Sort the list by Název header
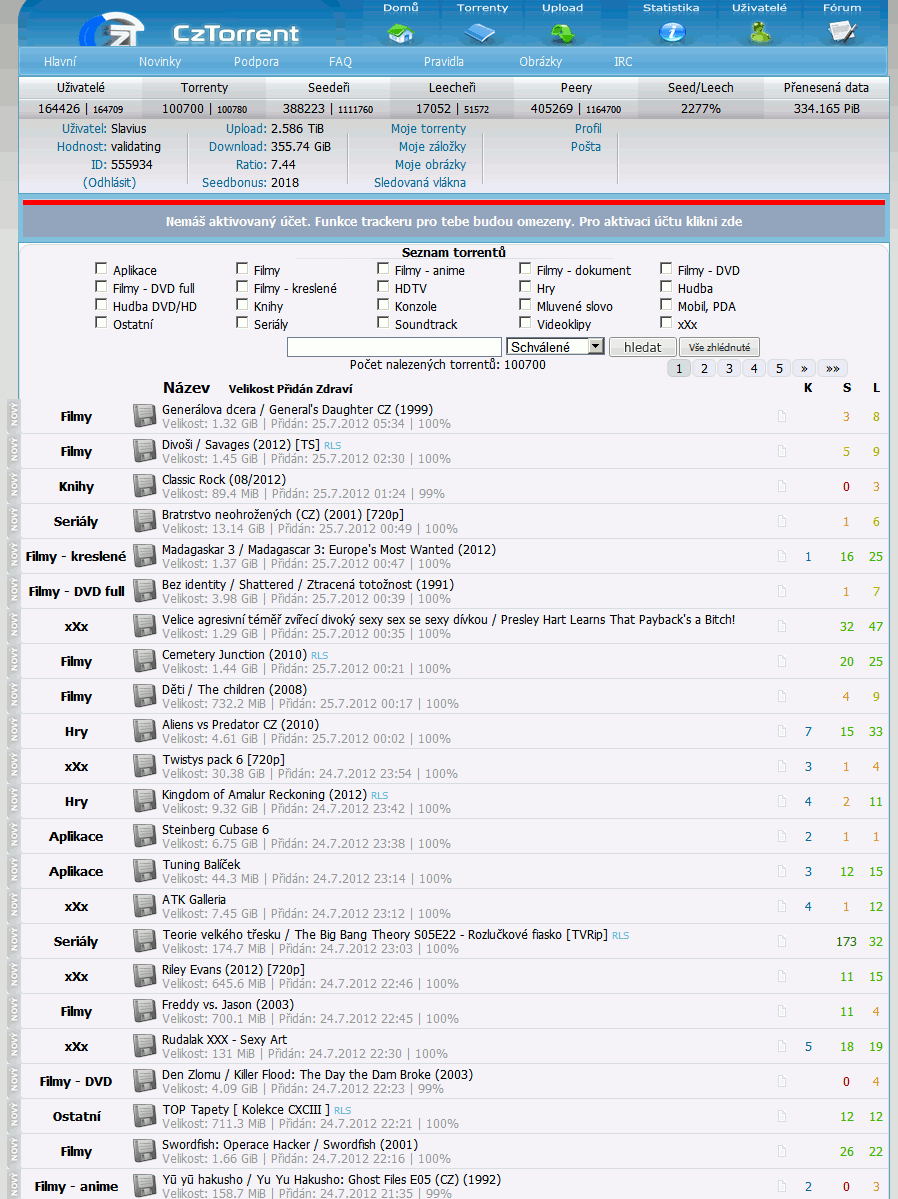This screenshot has width=898, height=1199. (x=186, y=388)
